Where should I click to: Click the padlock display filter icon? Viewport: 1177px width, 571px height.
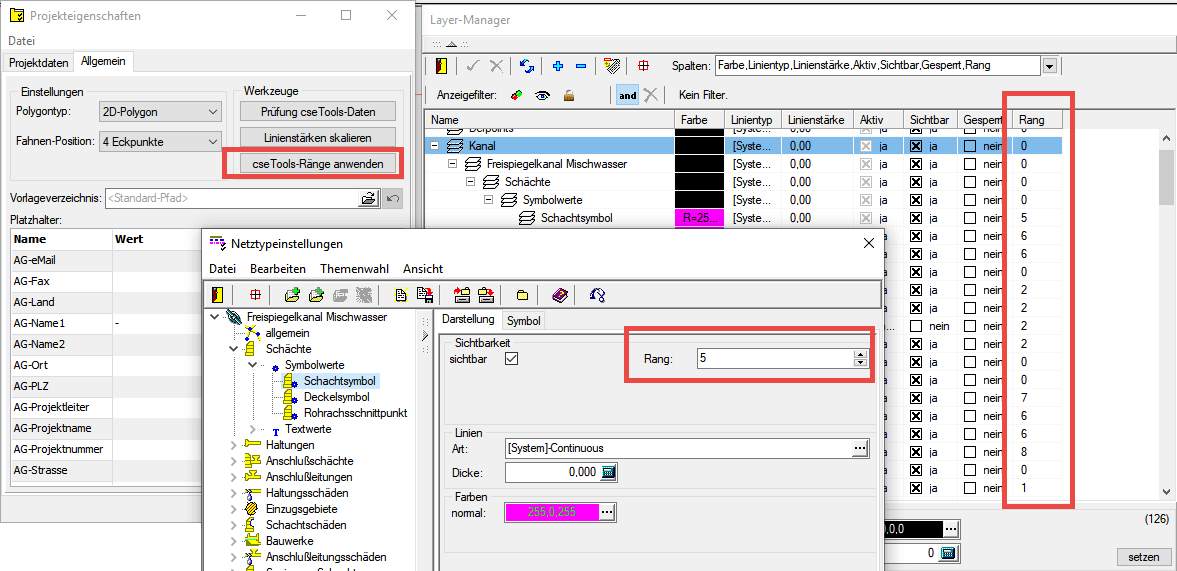(x=569, y=96)
